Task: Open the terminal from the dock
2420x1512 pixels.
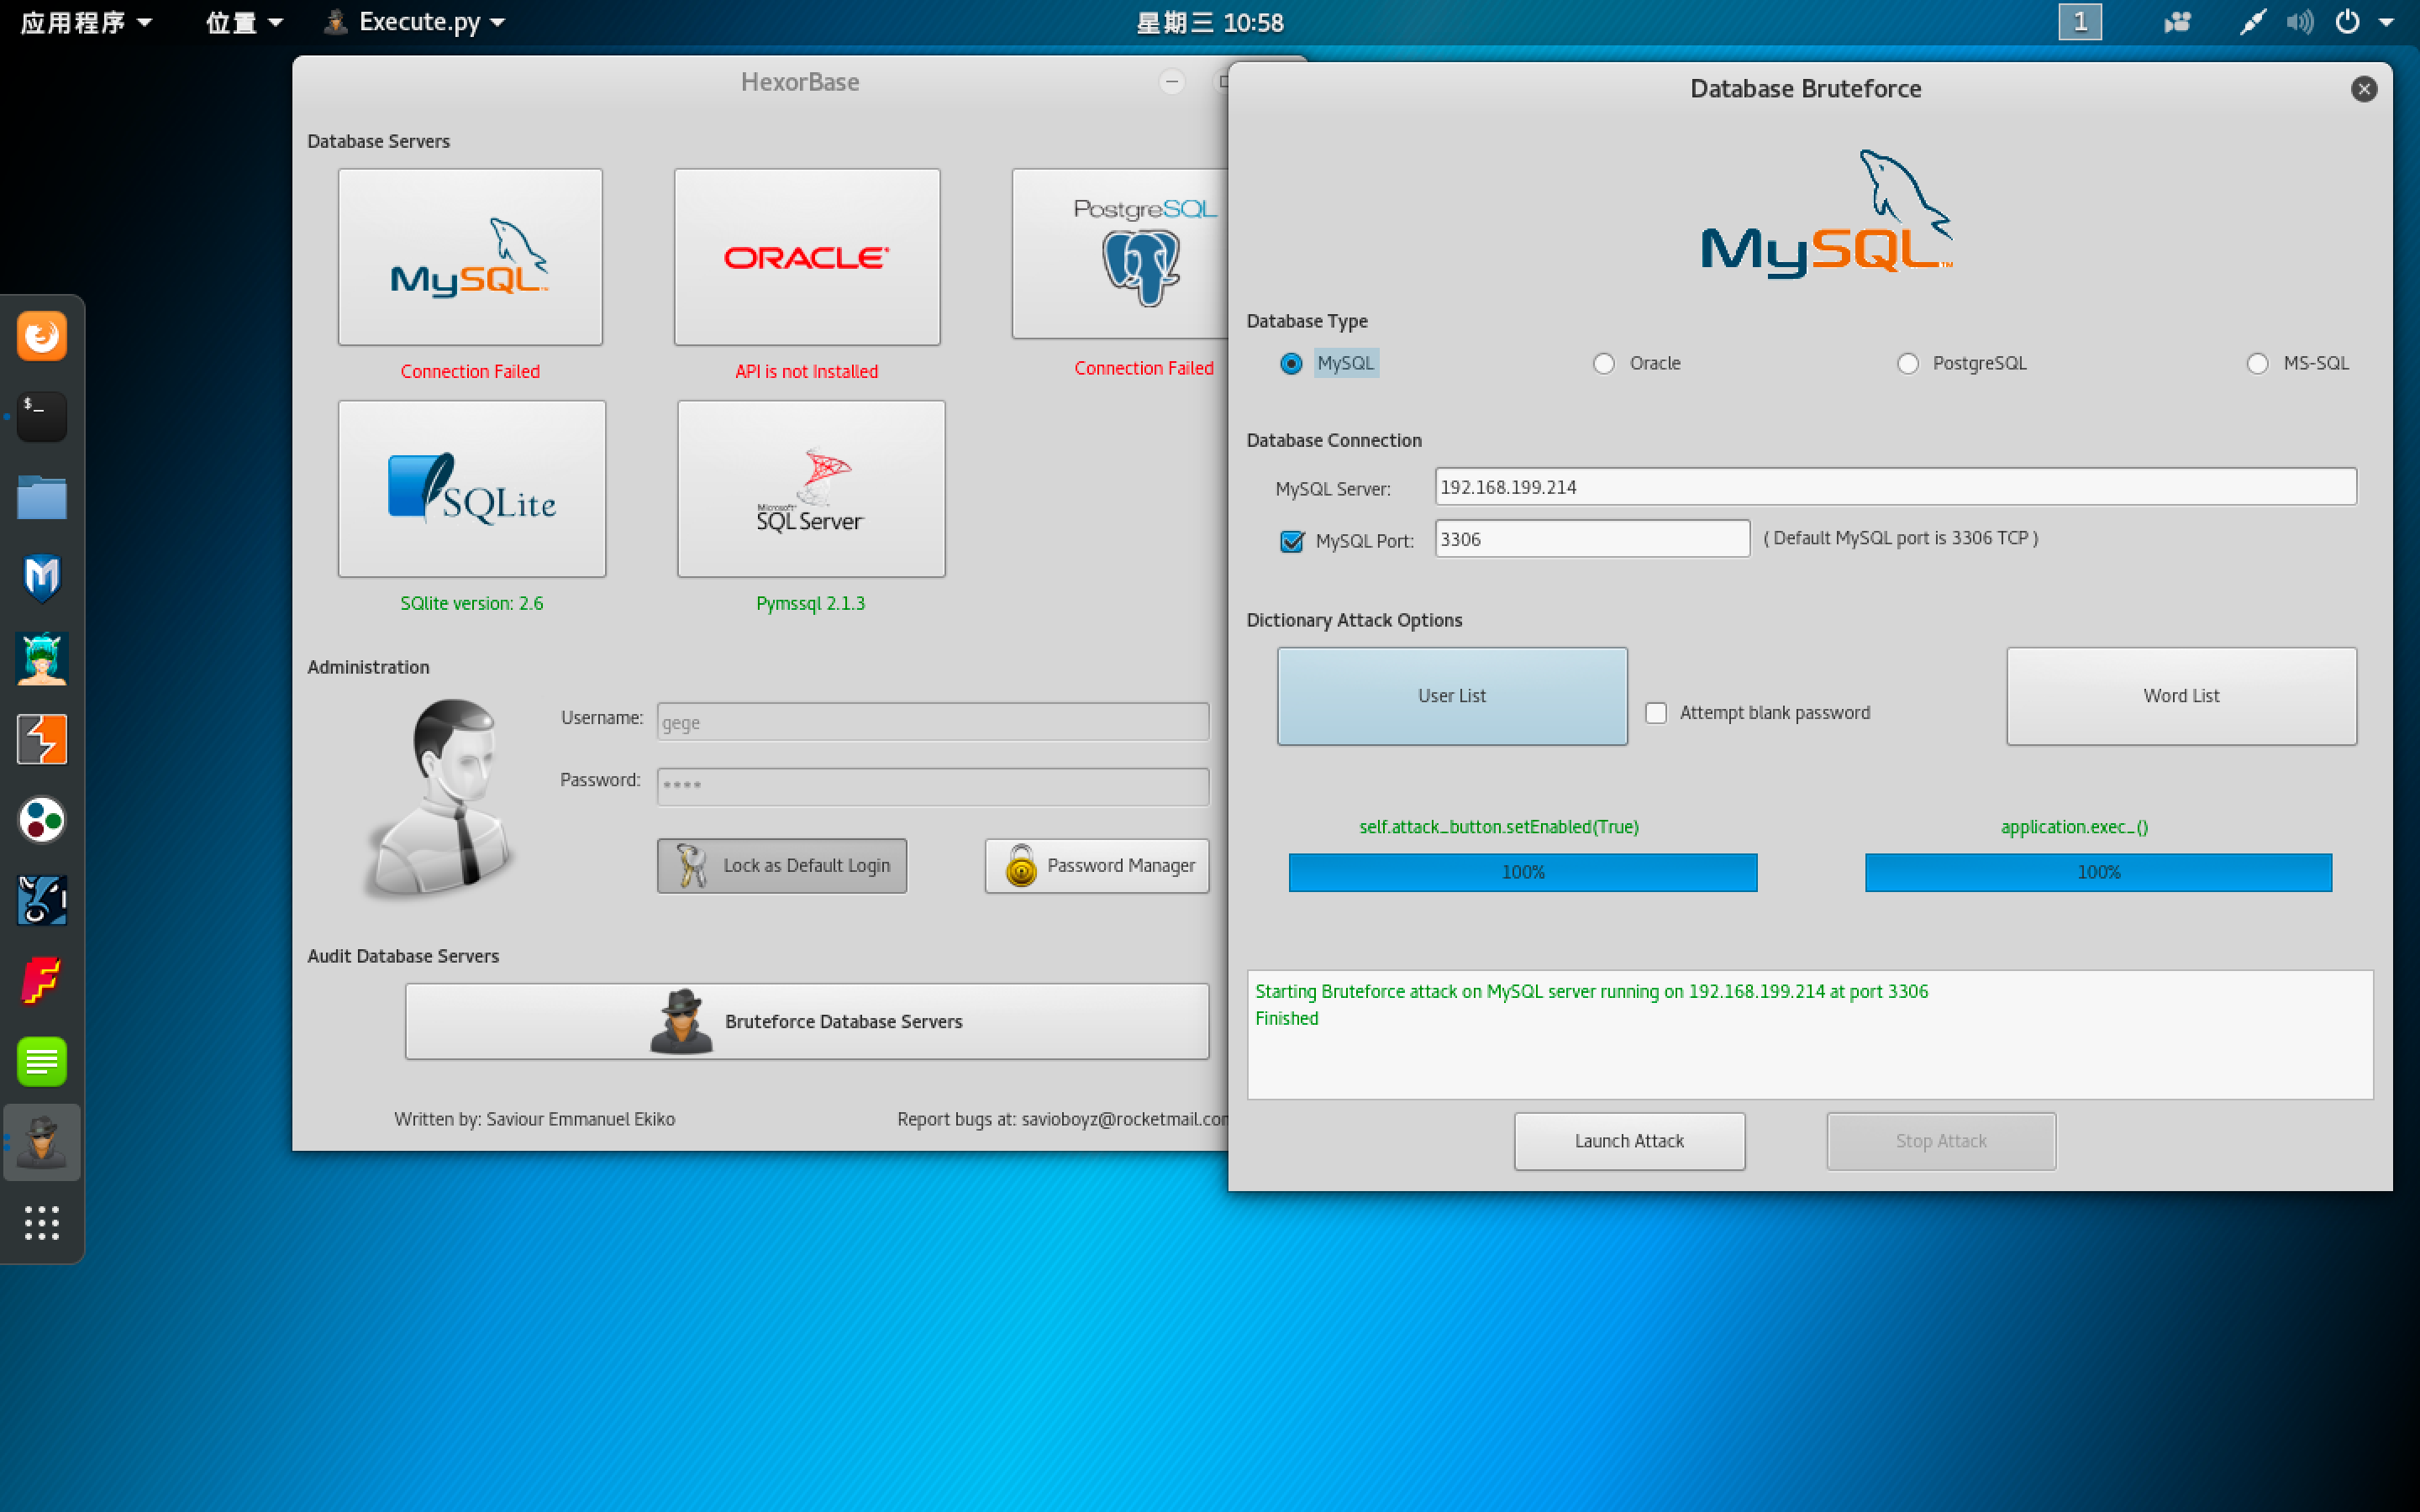Action: pos(42,416)
